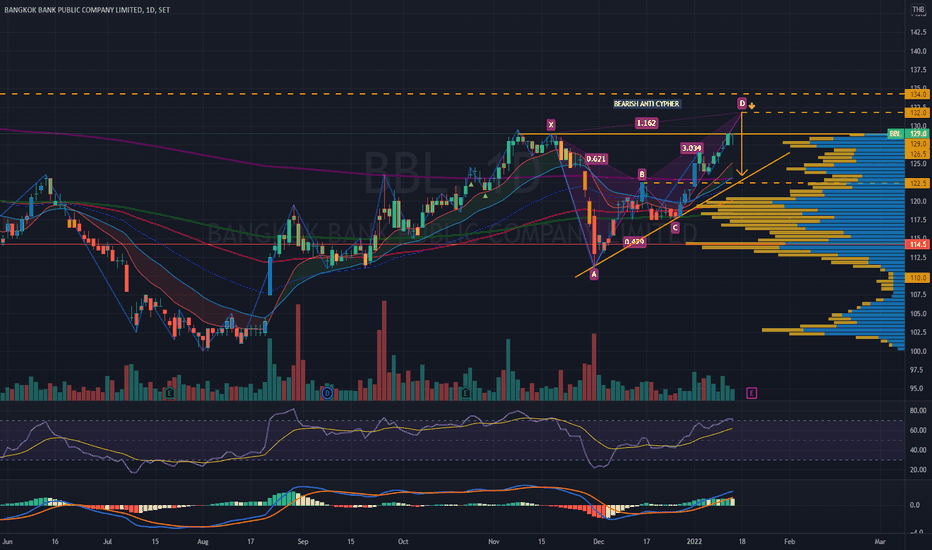Select pattern point label B
The height and width of the screenshot is (550, 932).
pyautogui.click(x=642, y=174)
